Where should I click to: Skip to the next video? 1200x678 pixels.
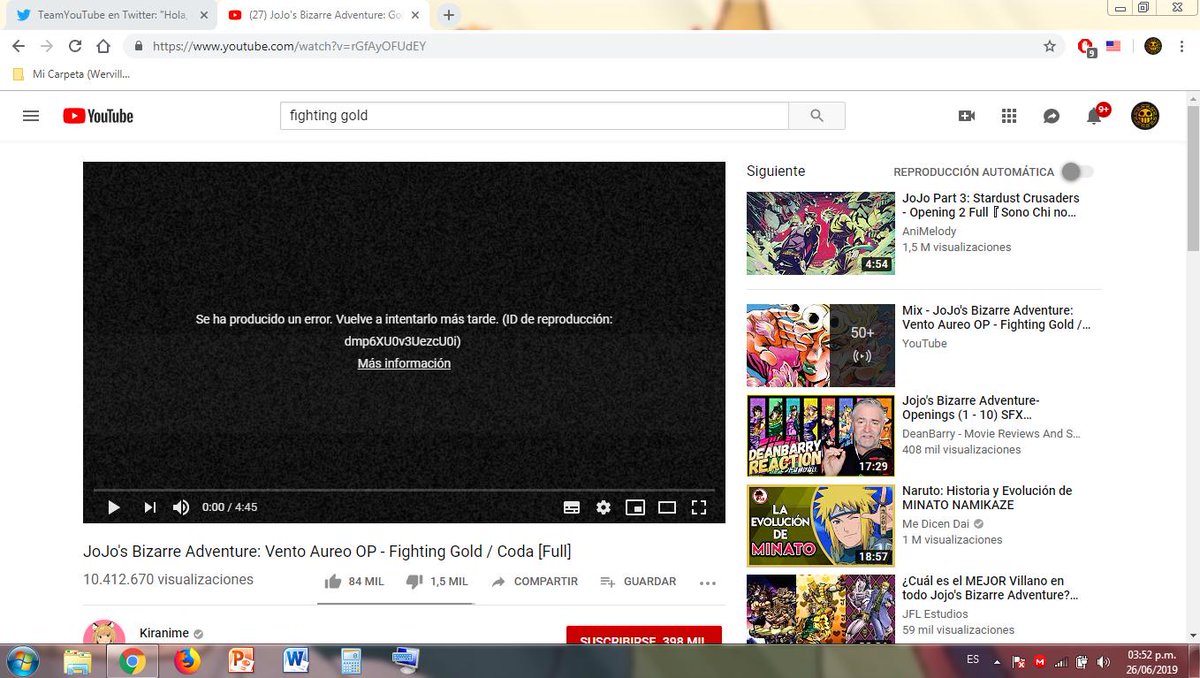150,507
